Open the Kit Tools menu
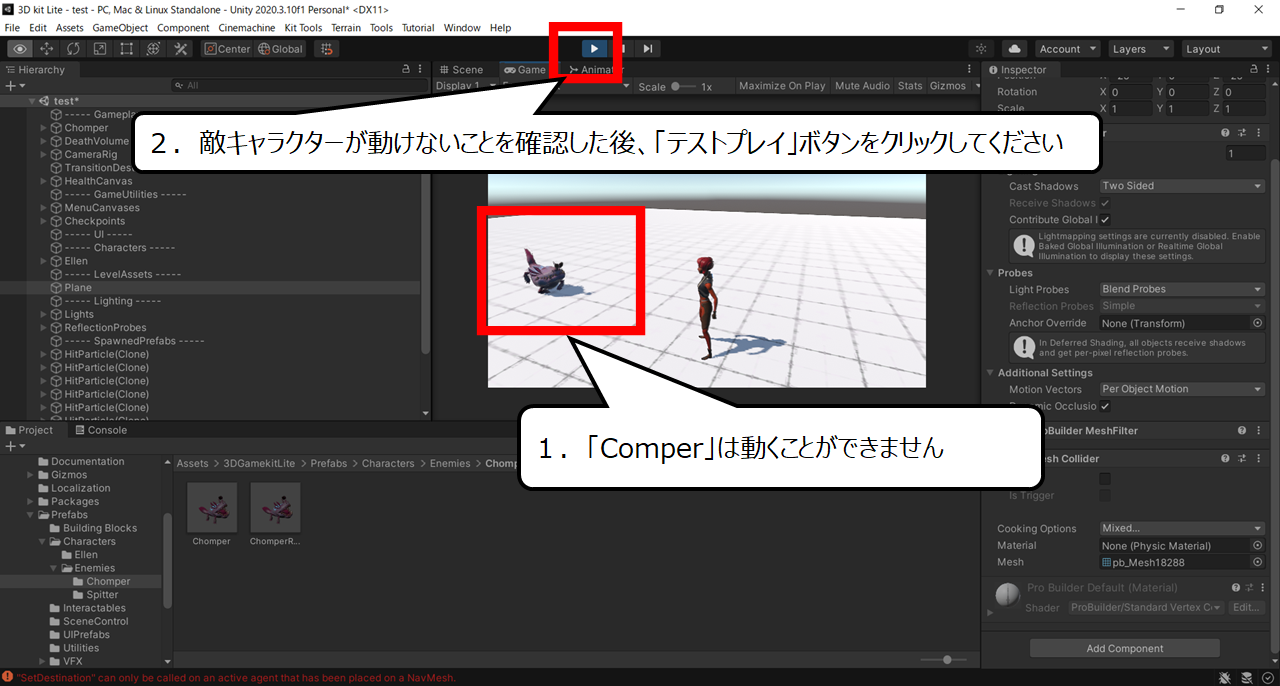 (303, 28)
